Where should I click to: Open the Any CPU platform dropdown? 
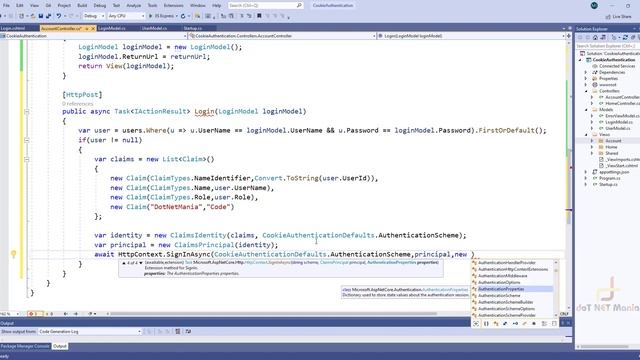pos(126,16)
